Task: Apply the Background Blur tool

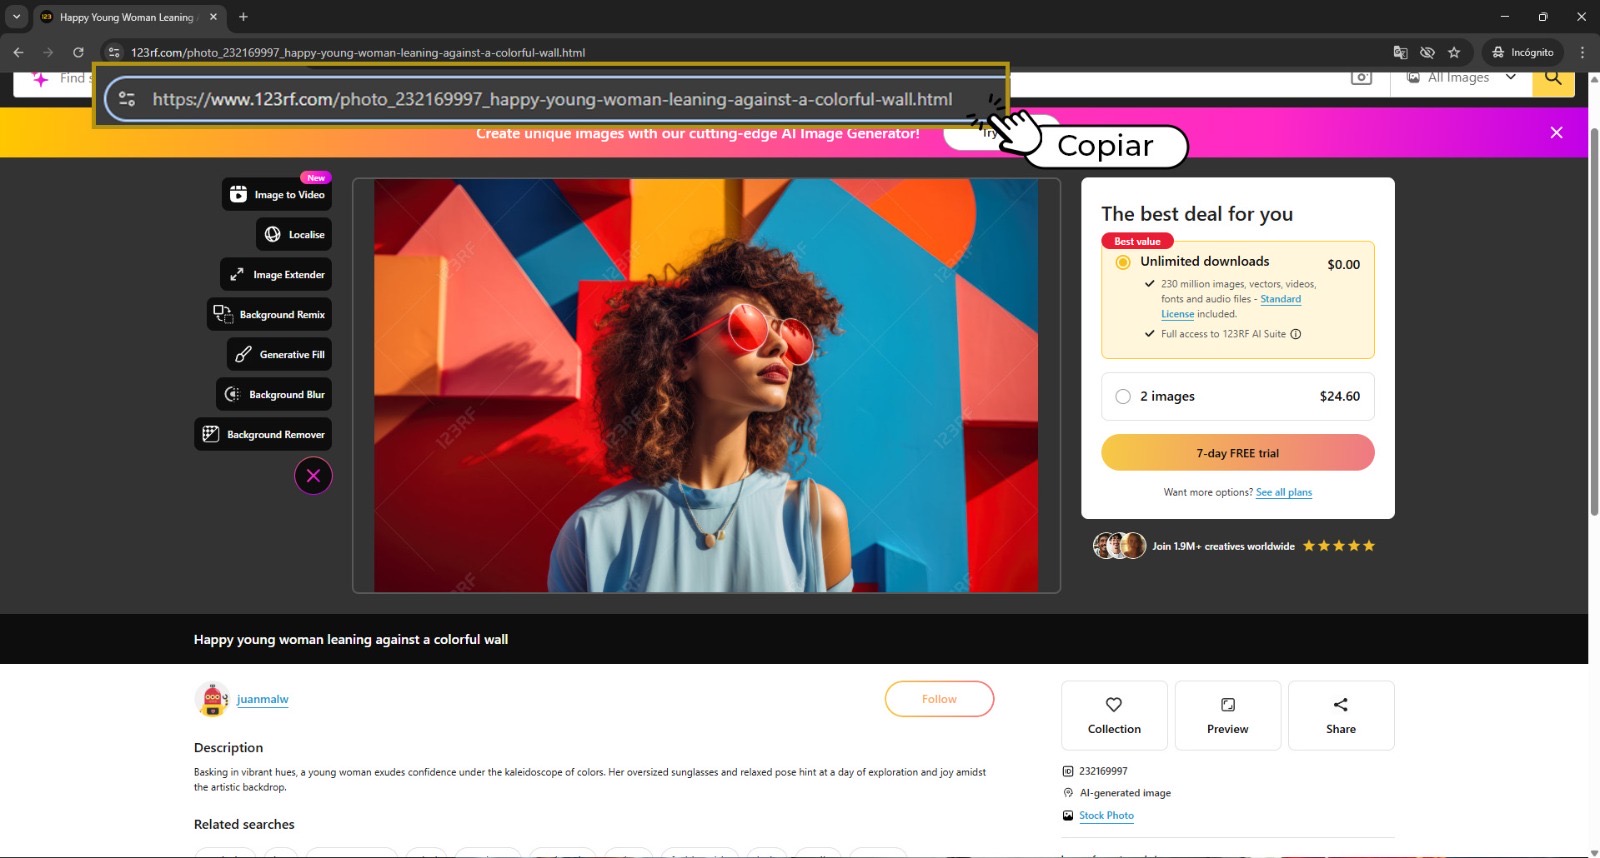Action: pos(274,395)
